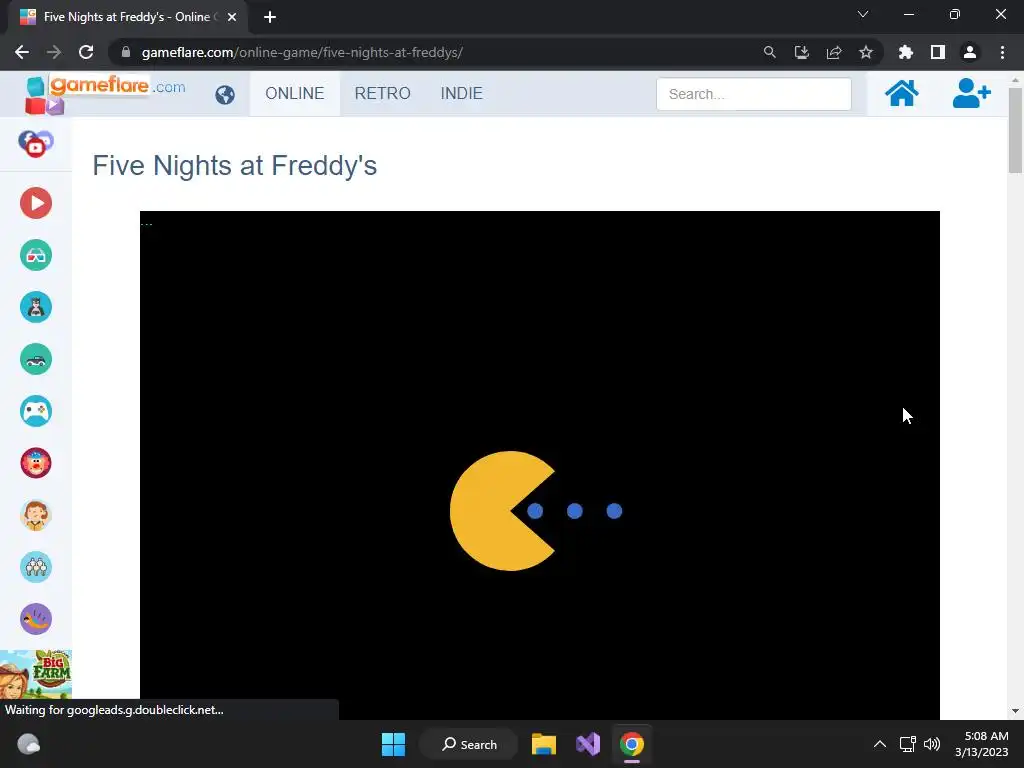Open the globe language icon
This screenshot has width=1024, height=768.
point(225,95)
